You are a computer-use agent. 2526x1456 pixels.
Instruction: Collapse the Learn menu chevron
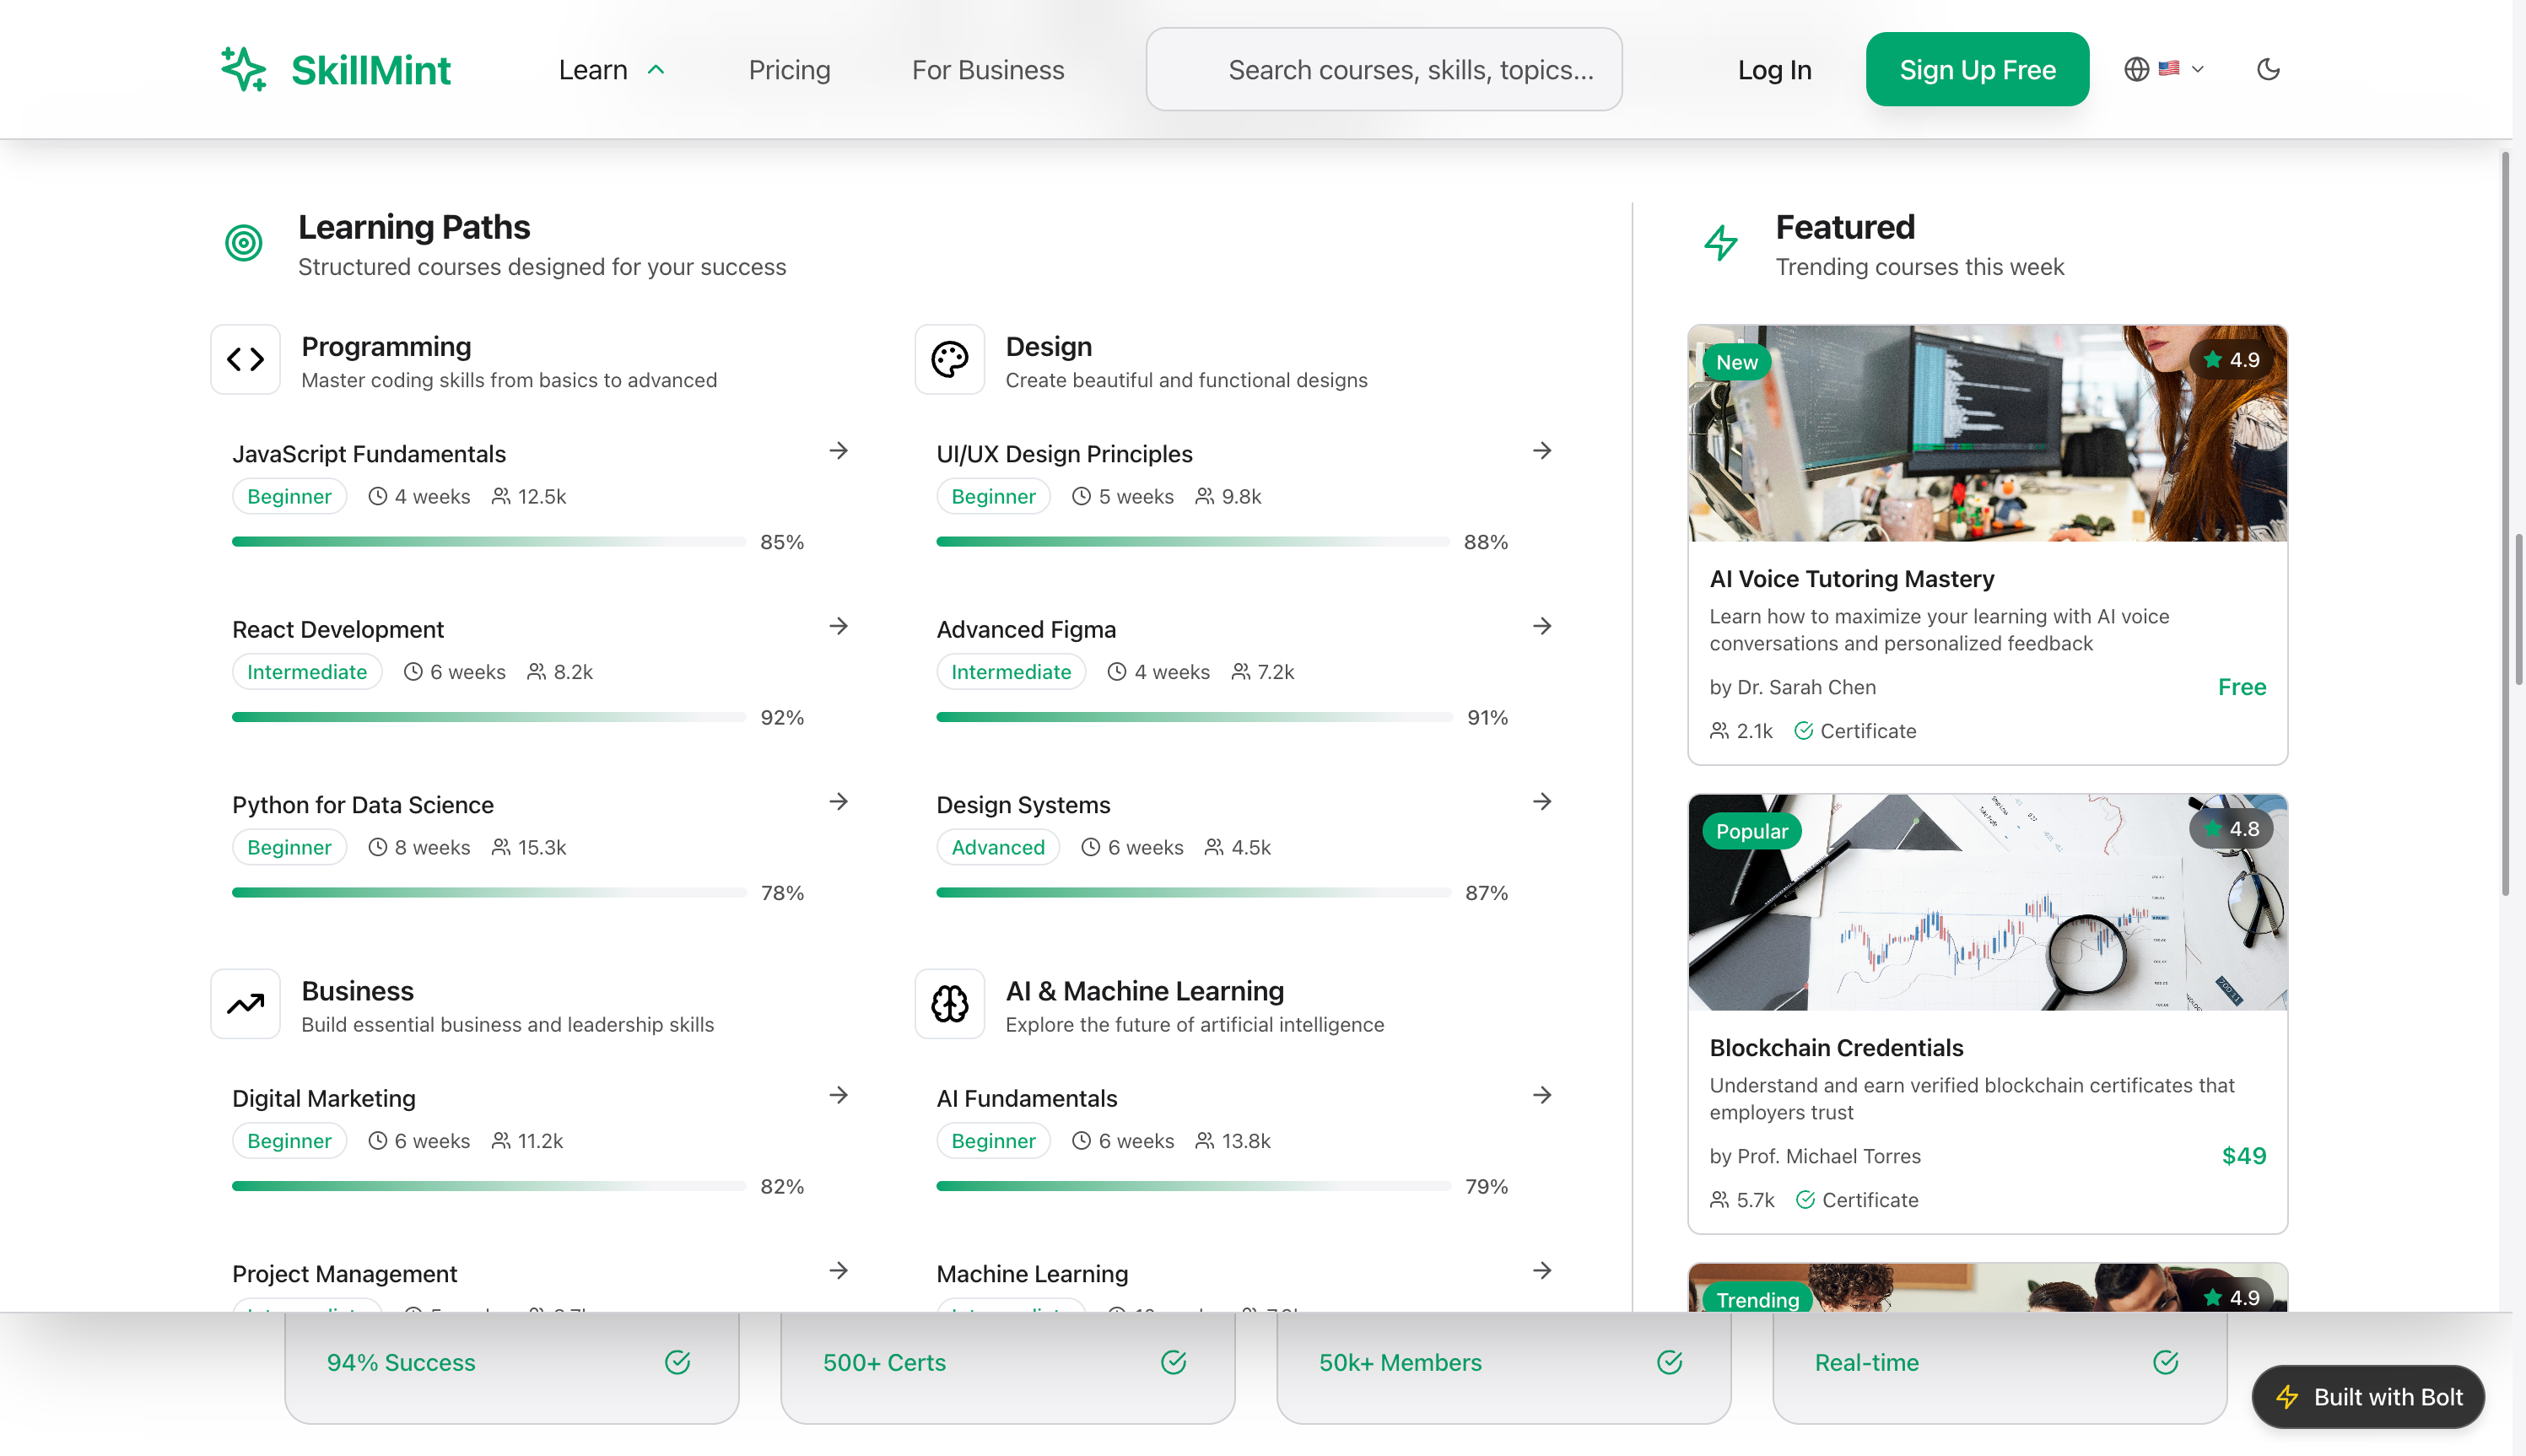tap(656, 70)
